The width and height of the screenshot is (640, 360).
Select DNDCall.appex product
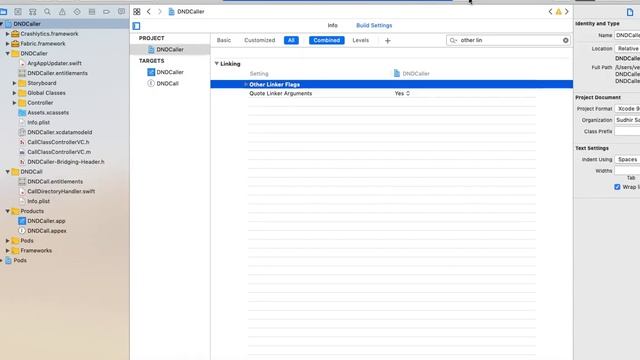click(47, 231)
